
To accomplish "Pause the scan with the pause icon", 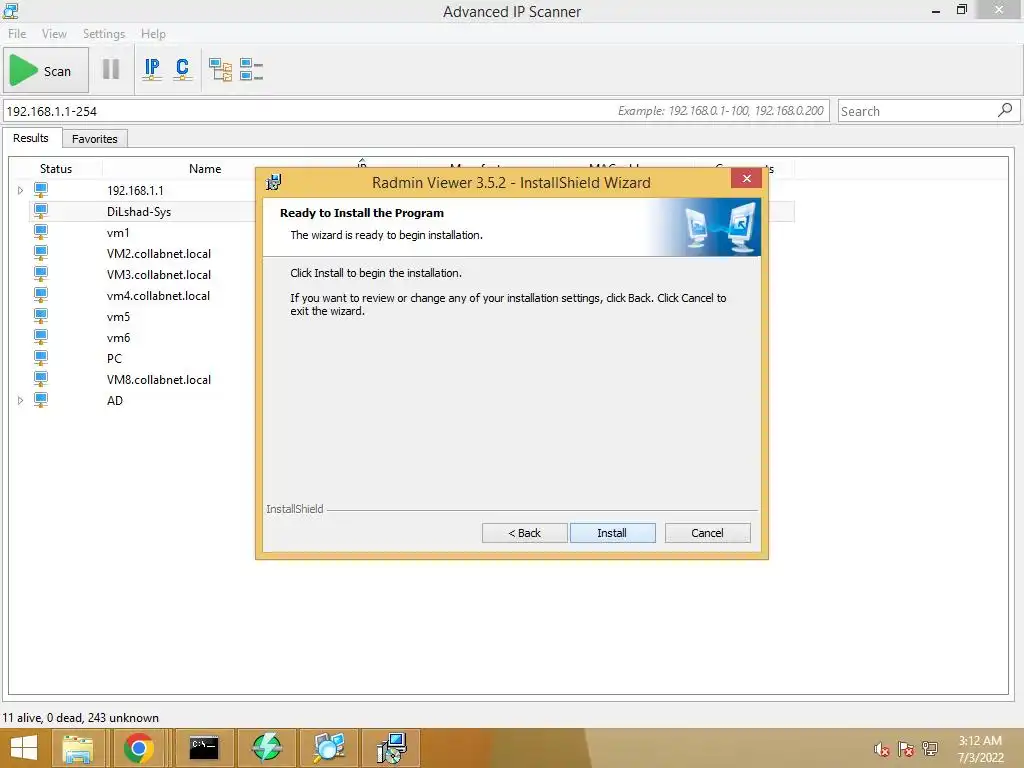I will click(x=111, y=69).
